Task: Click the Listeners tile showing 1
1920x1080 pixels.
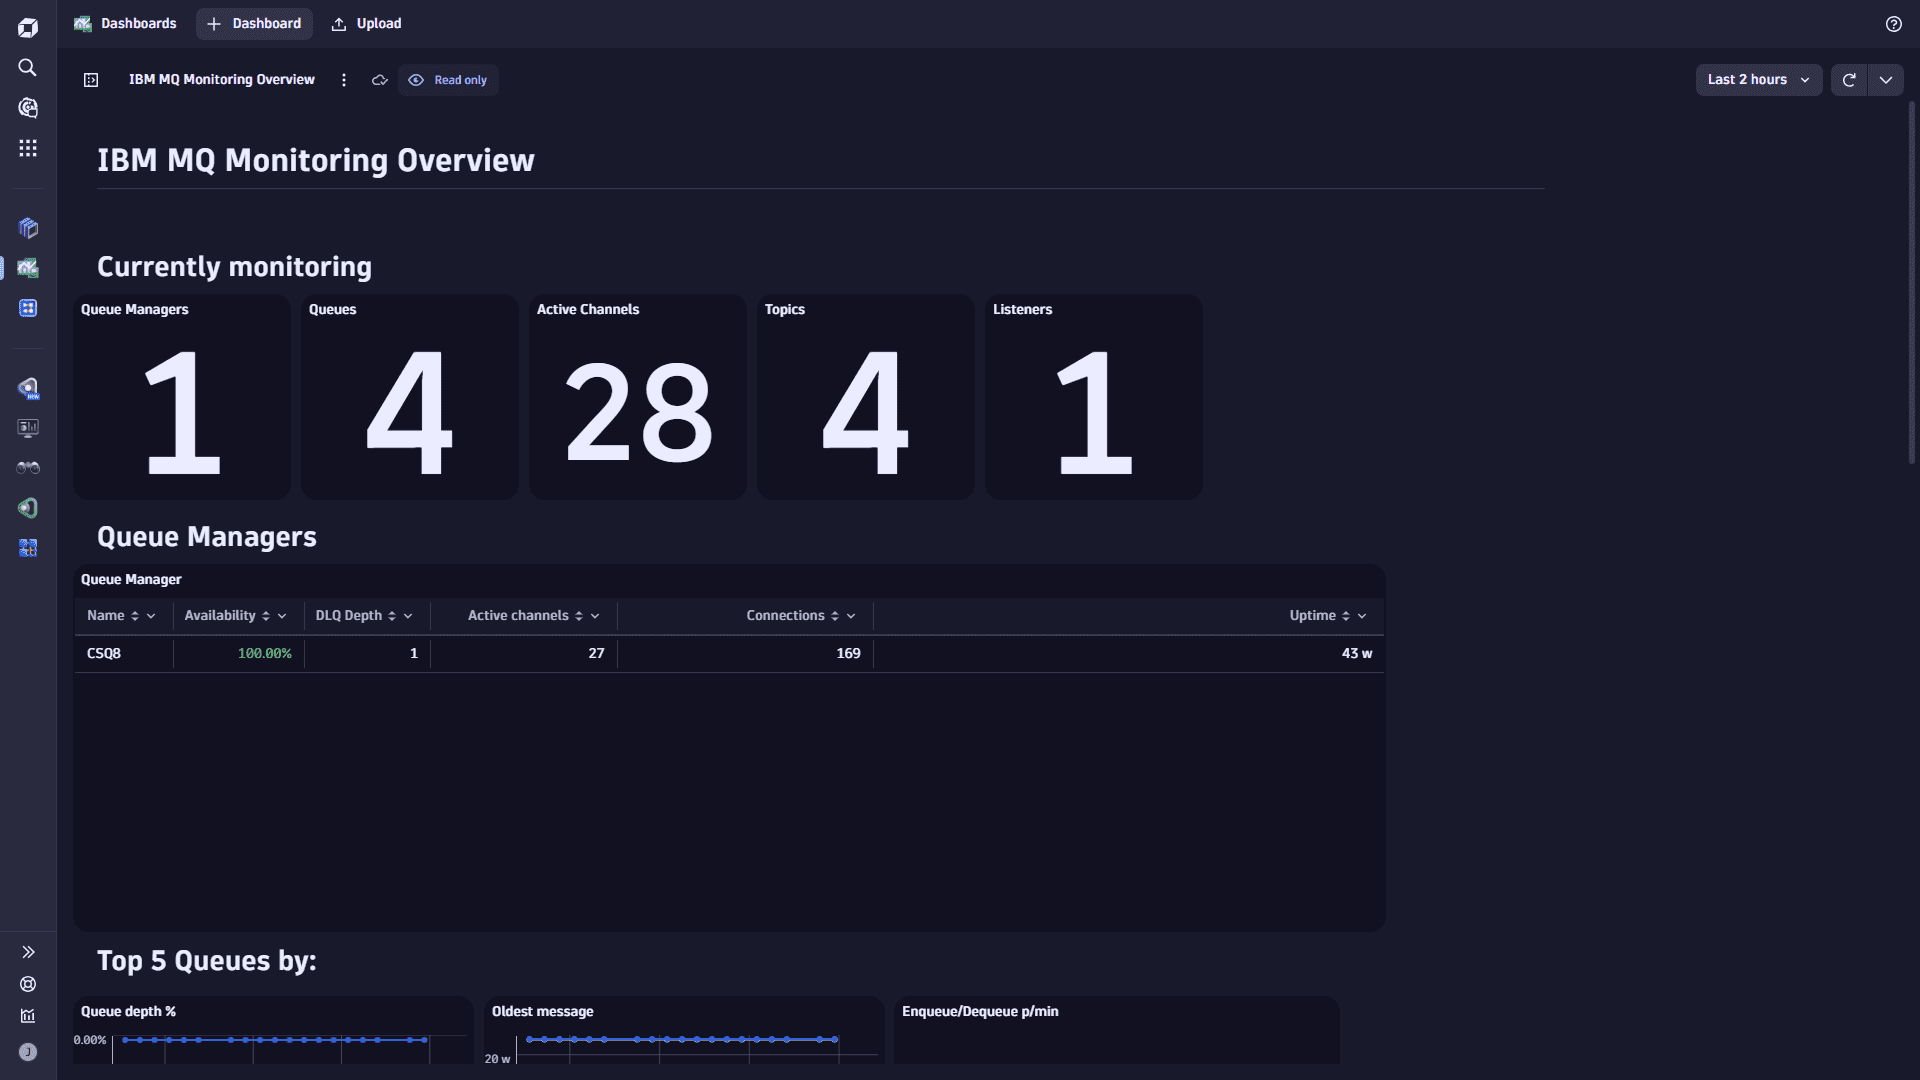Action: click(x=1094, y=397)
